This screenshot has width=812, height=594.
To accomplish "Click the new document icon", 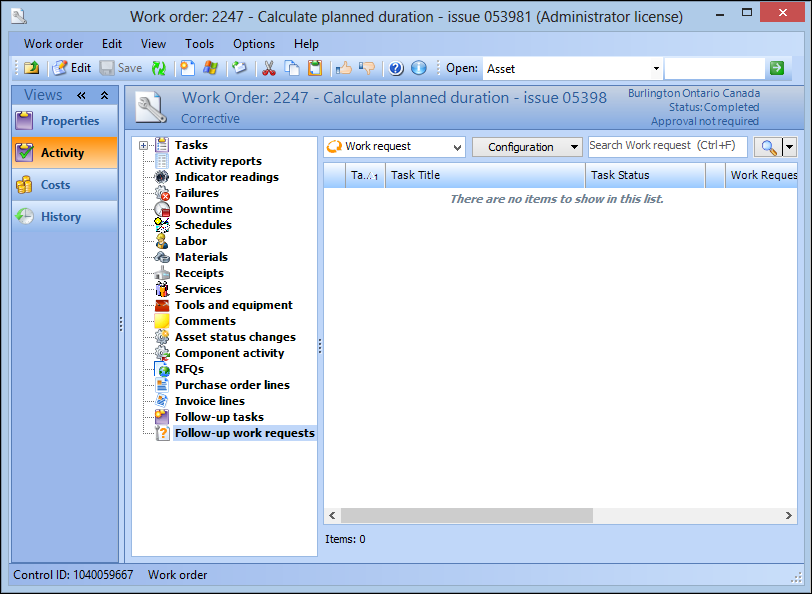I will pos(187,68).
